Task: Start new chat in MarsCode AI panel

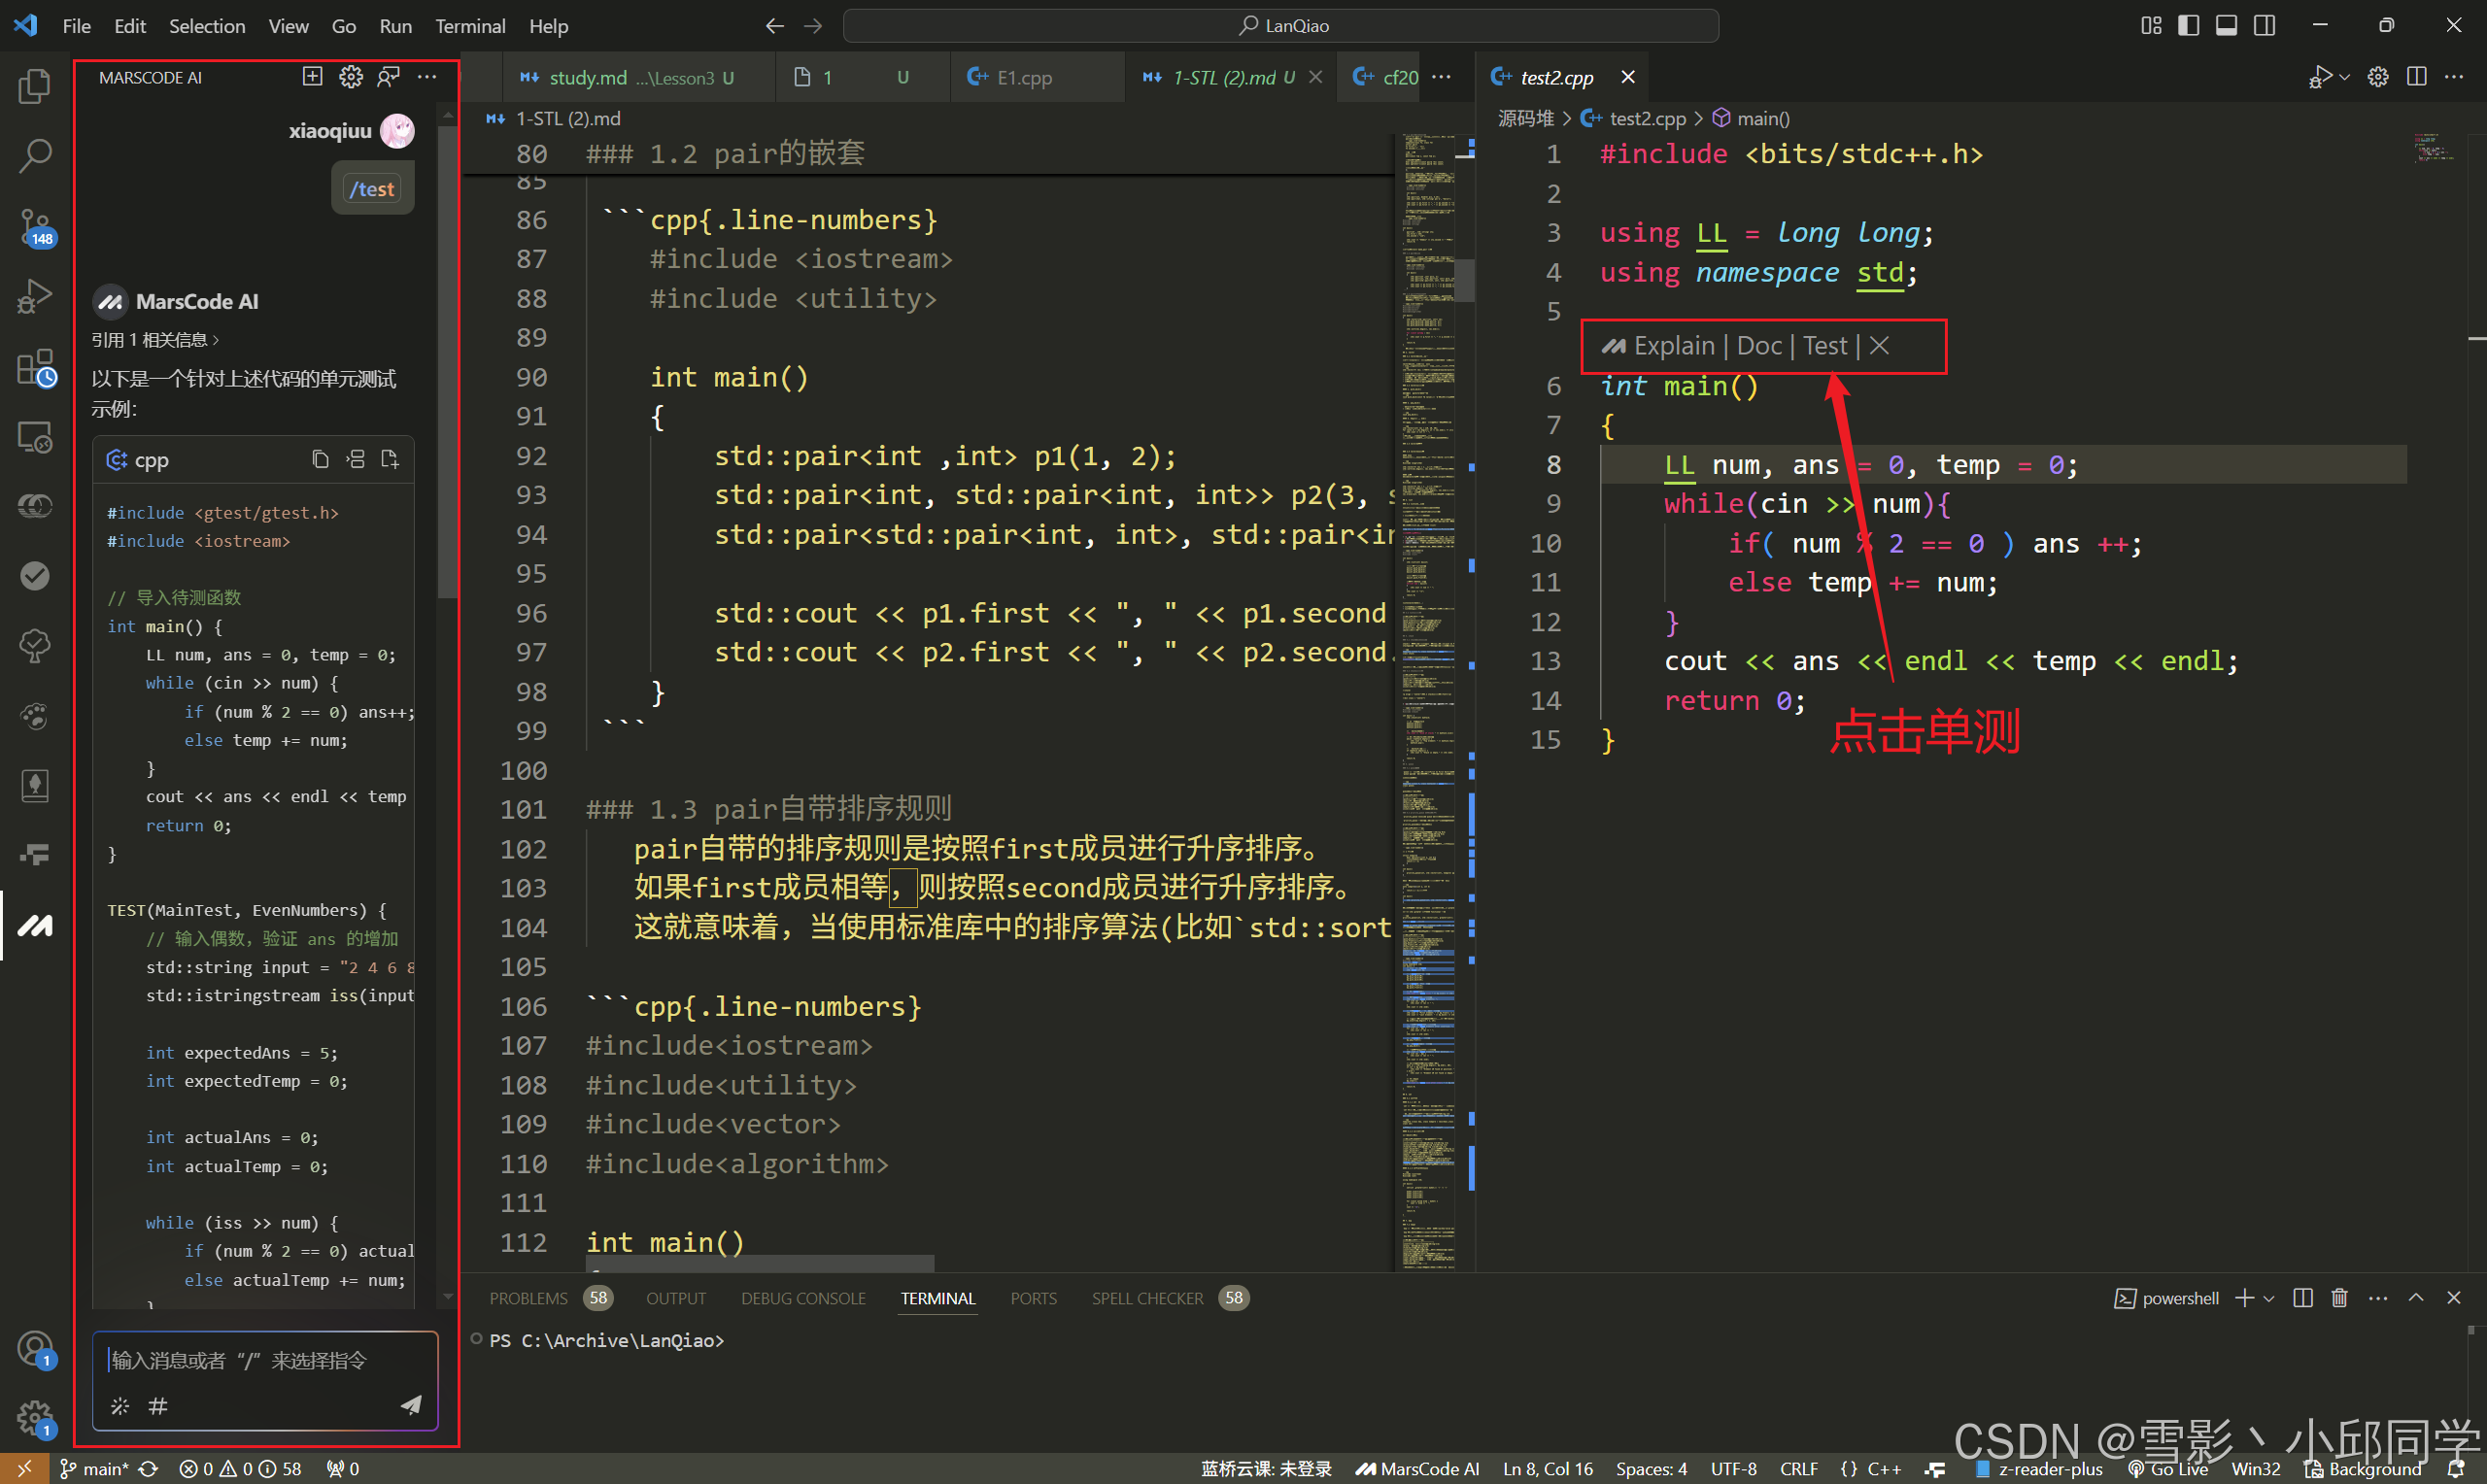Action: tap(313, 77)
